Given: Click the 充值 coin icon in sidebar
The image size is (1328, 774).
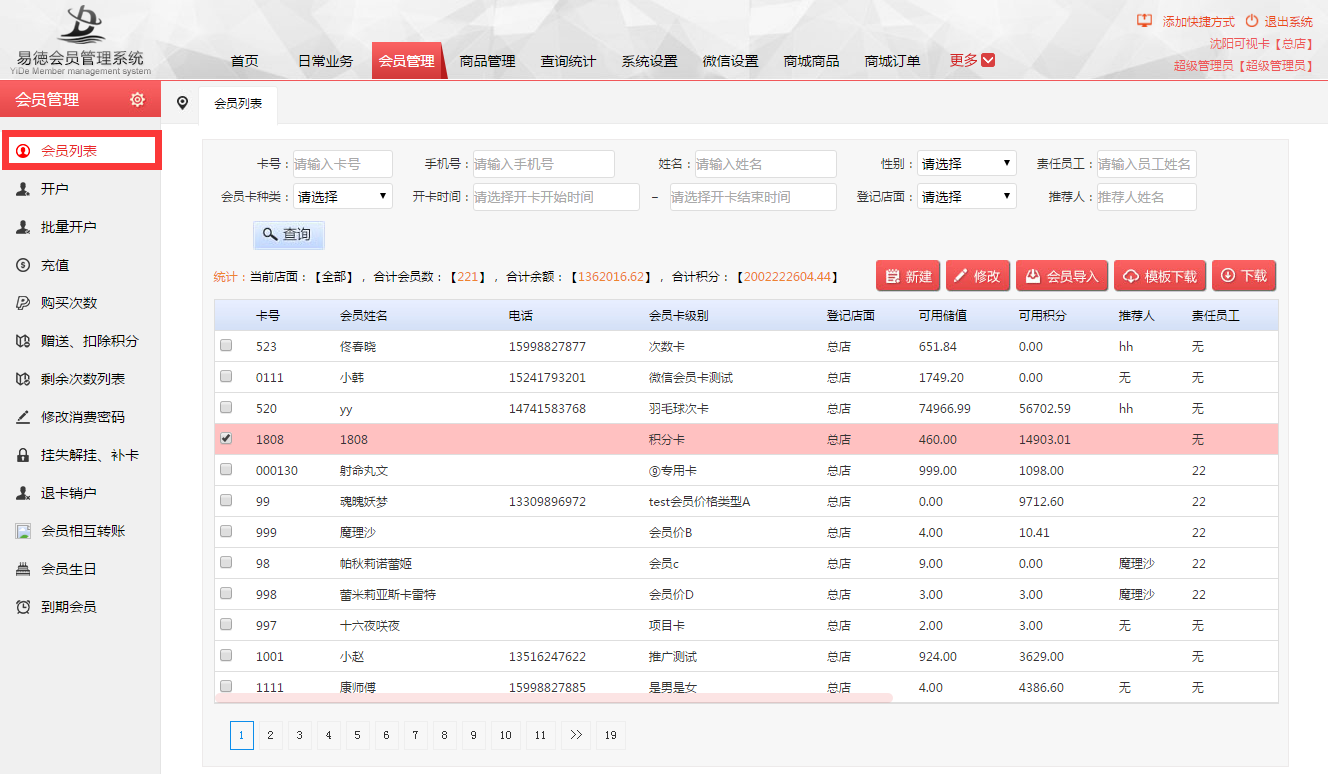Looking at the screenshot, I should 23,265.
